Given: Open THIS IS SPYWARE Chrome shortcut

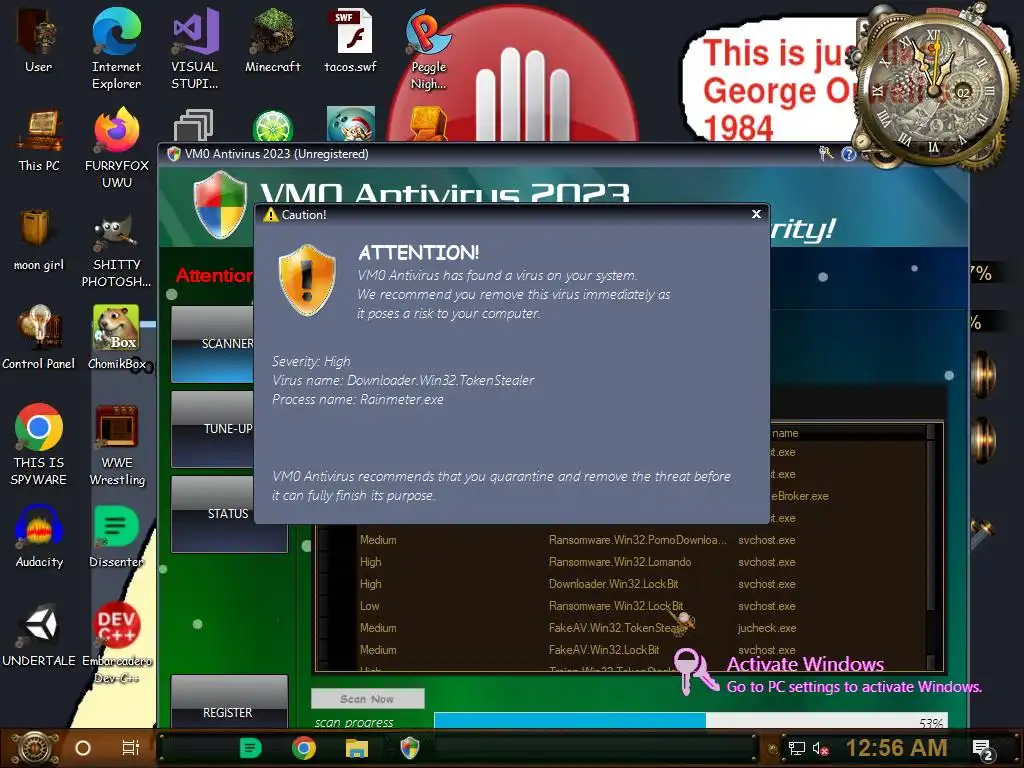Looking at the screenshot, I should coord(39,444).
